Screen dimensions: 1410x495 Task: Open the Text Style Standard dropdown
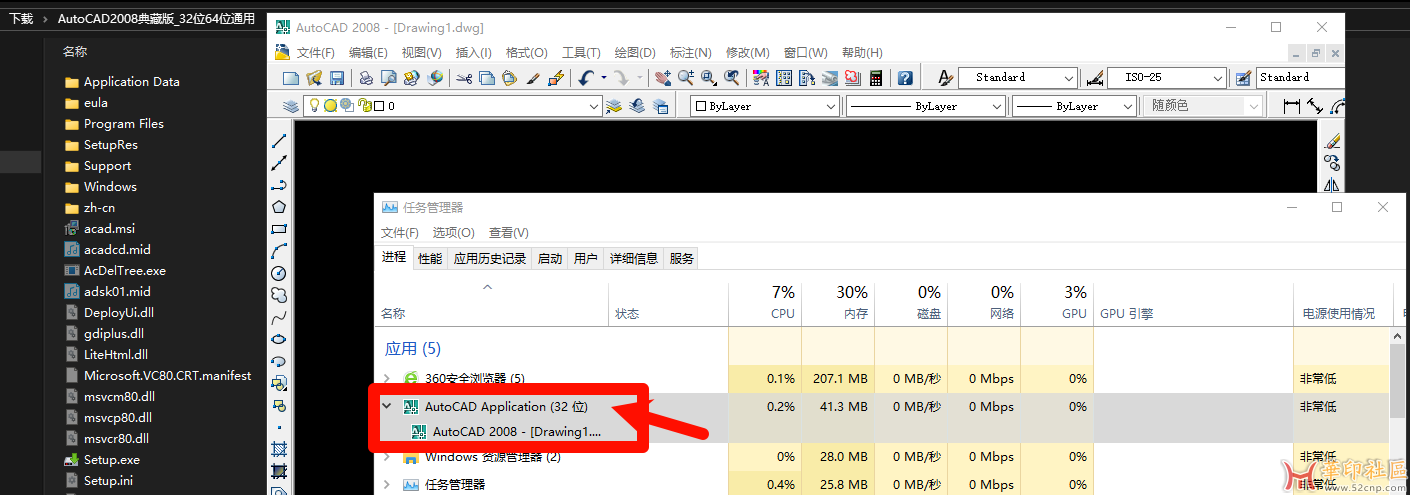pyautogui.click(x=1019, y=77)
